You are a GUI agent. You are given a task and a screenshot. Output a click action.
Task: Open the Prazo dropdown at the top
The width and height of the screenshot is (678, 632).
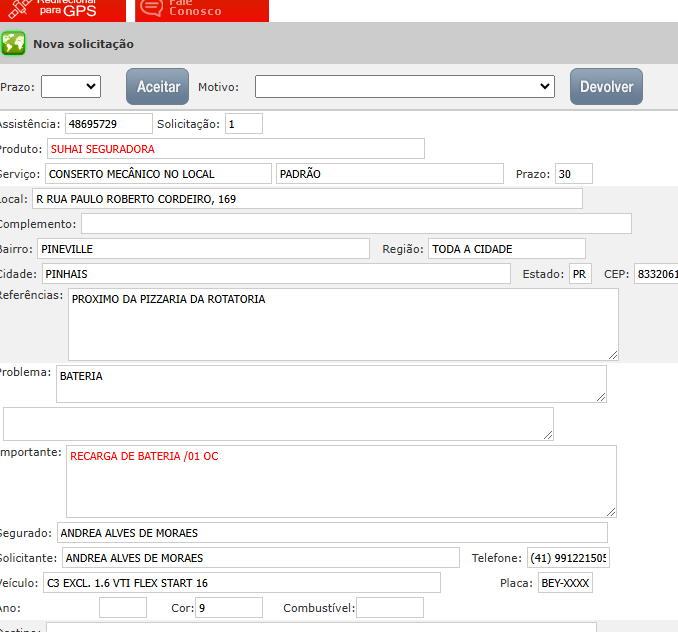(x=70, y=87)
